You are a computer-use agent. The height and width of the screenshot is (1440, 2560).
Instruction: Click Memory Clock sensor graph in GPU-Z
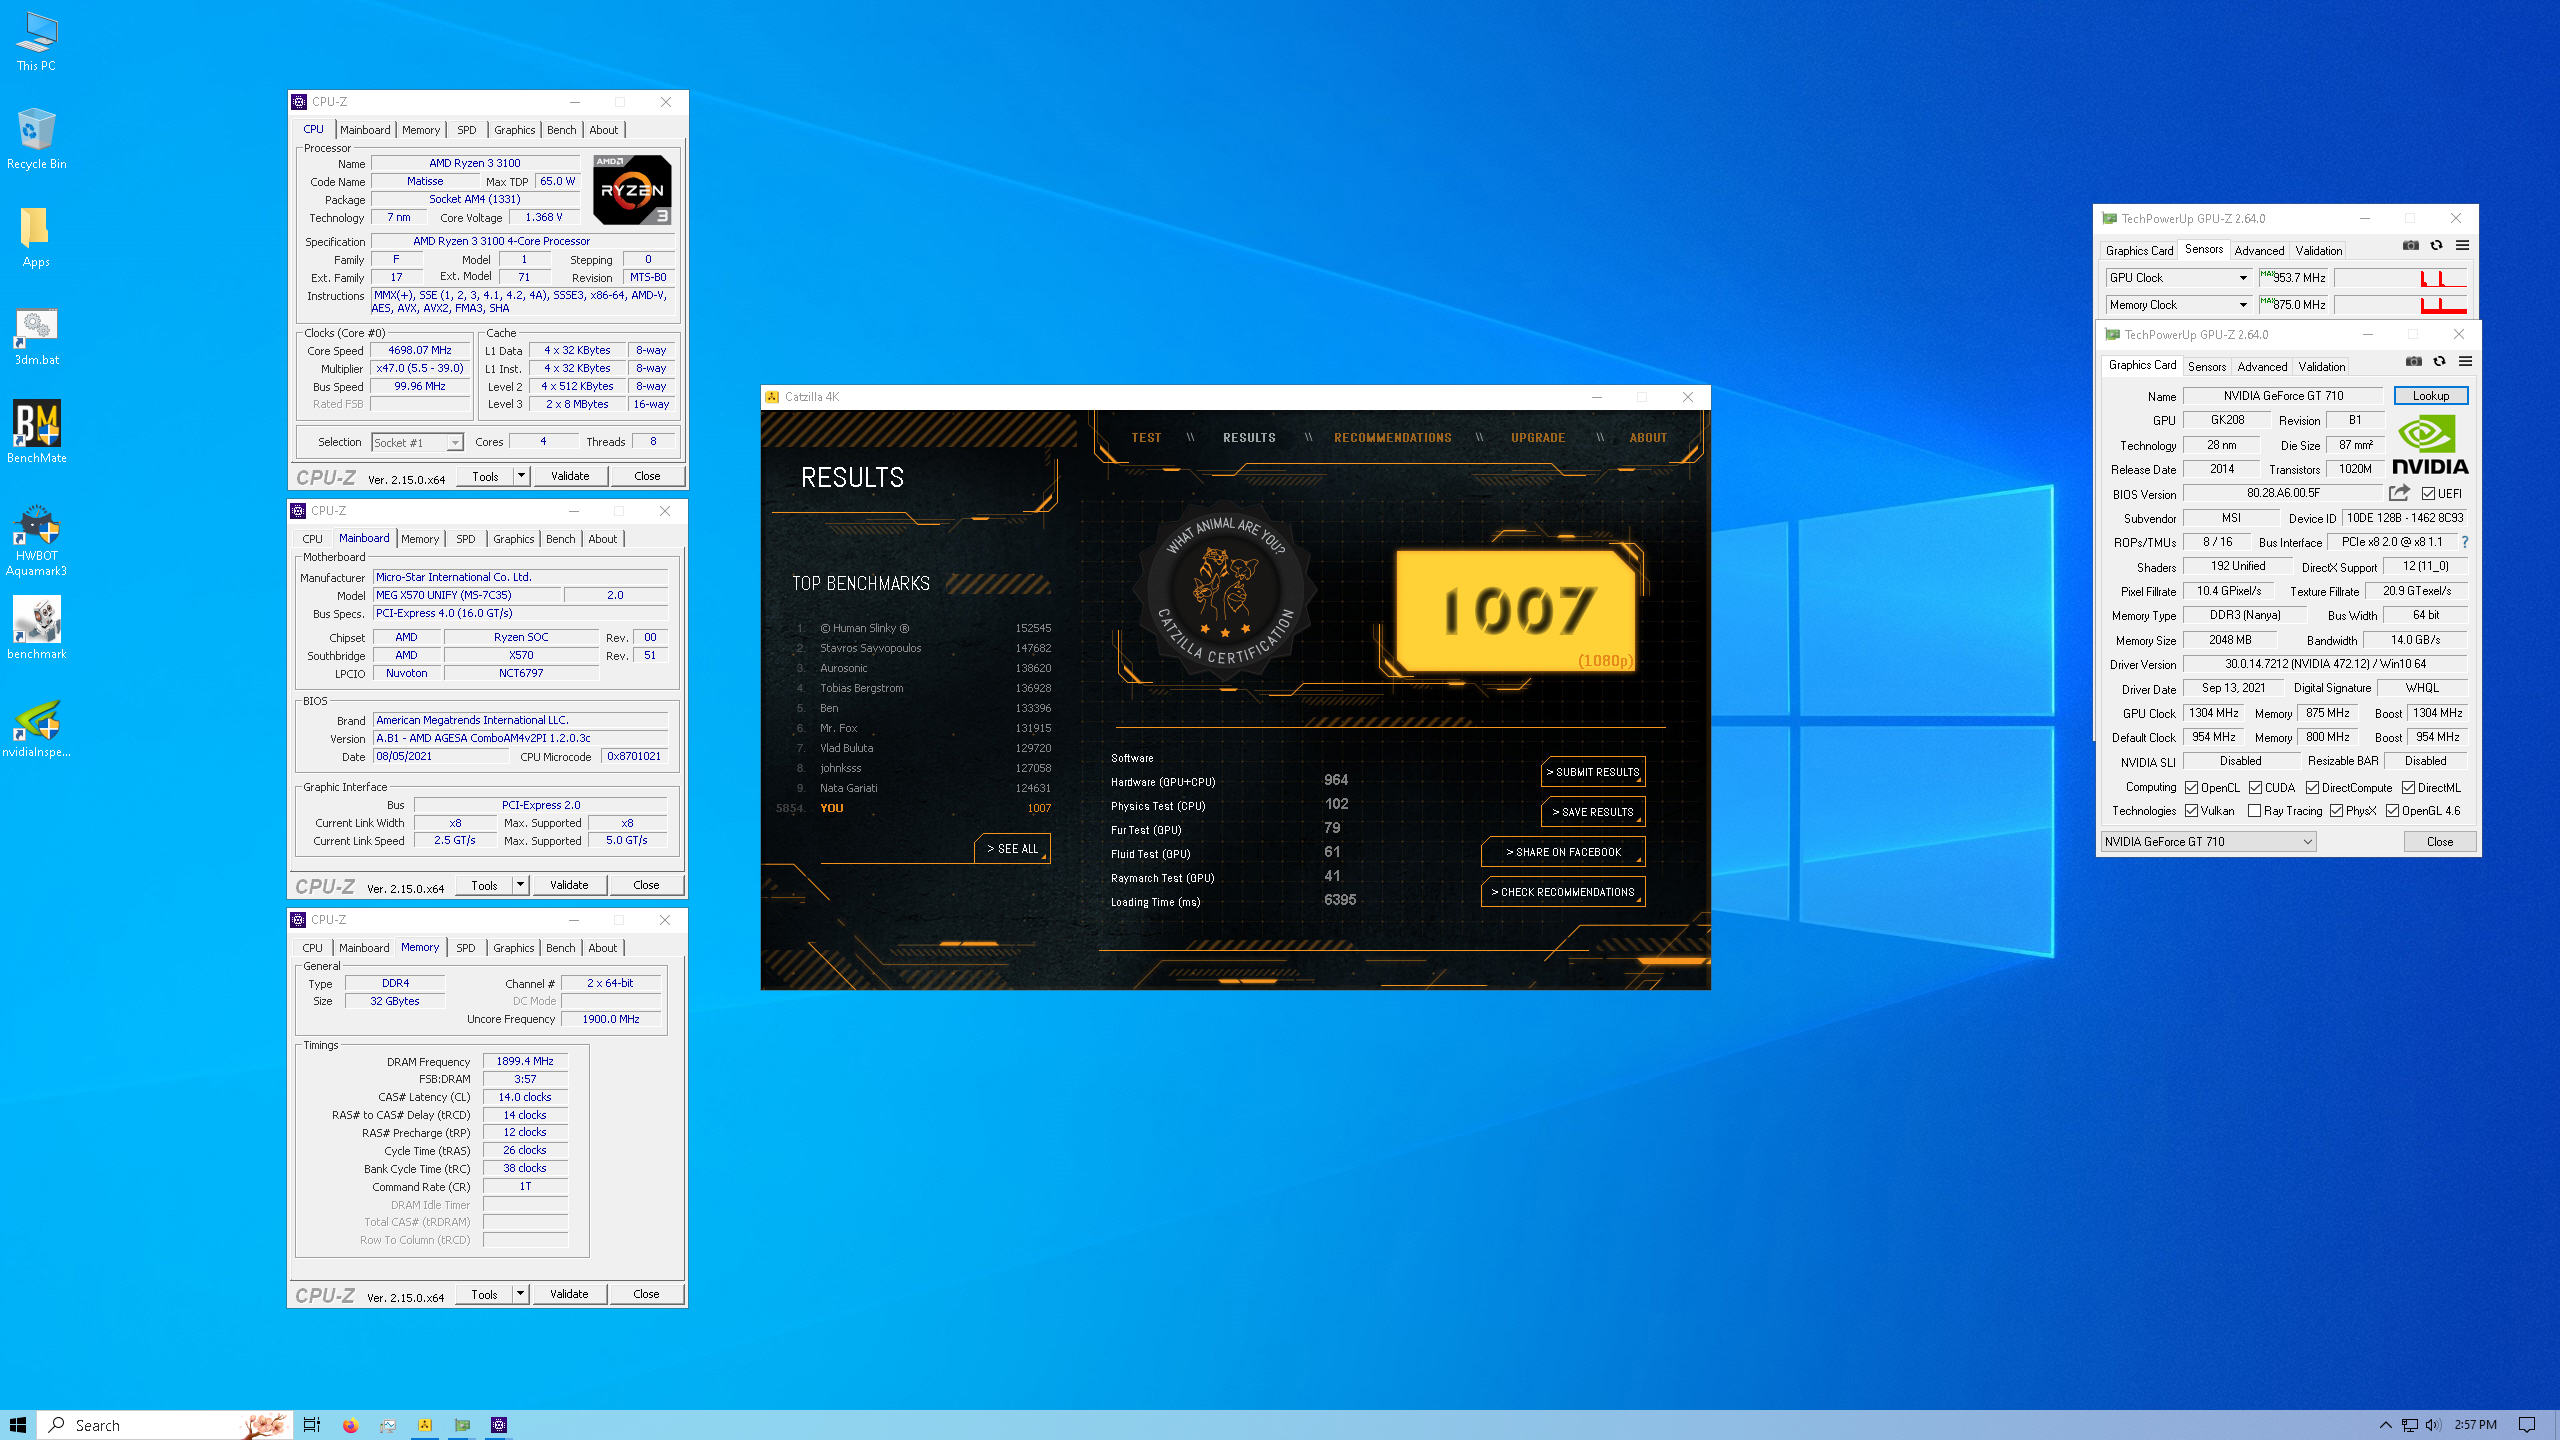coord(2401,305)
